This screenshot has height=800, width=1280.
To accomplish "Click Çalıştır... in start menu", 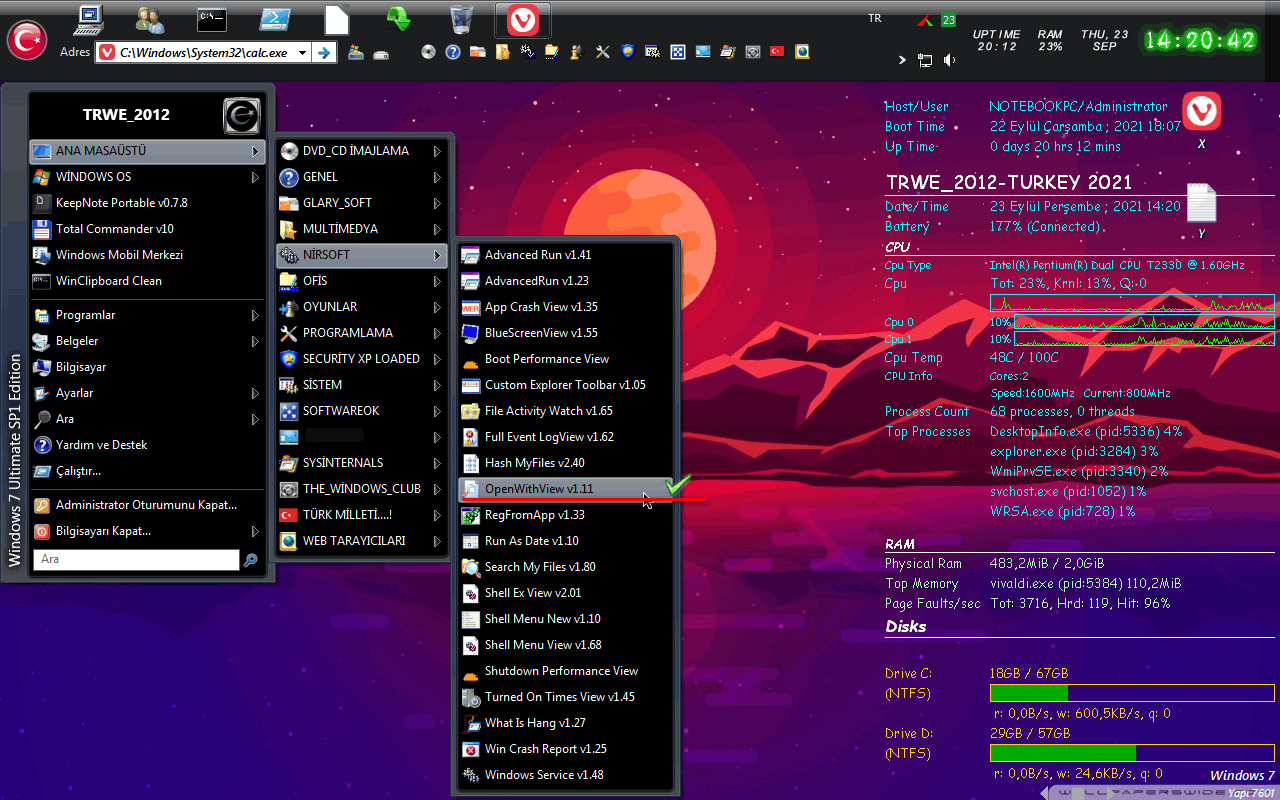I will pos(147,471).
